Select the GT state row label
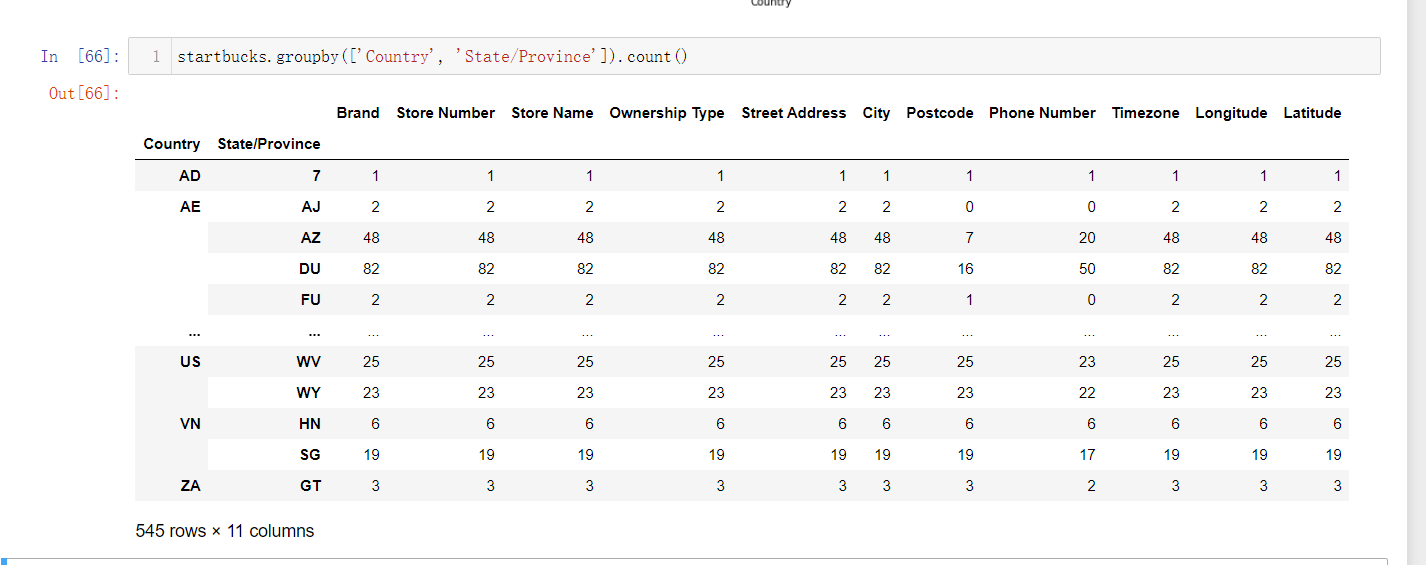The width and height of the screenshot is (1426, 565). click(311, 486)
